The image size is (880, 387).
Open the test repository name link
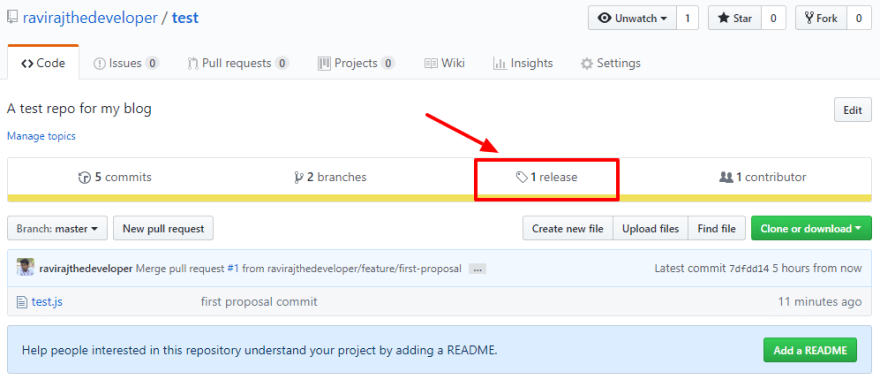tap(185, 18)
